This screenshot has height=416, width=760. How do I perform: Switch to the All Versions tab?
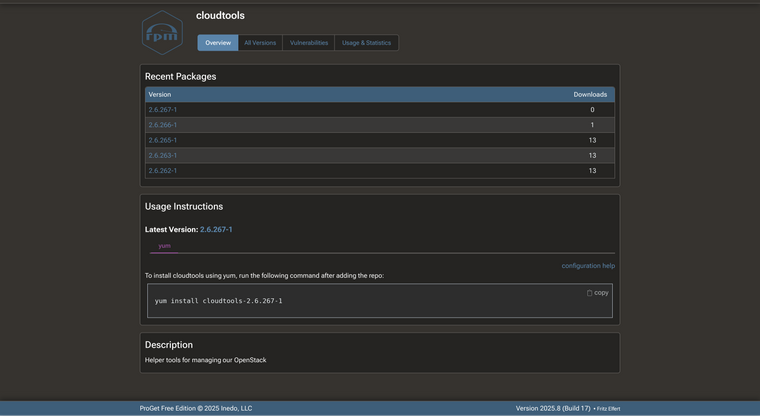pyautogui.click(x=260, y=43)
